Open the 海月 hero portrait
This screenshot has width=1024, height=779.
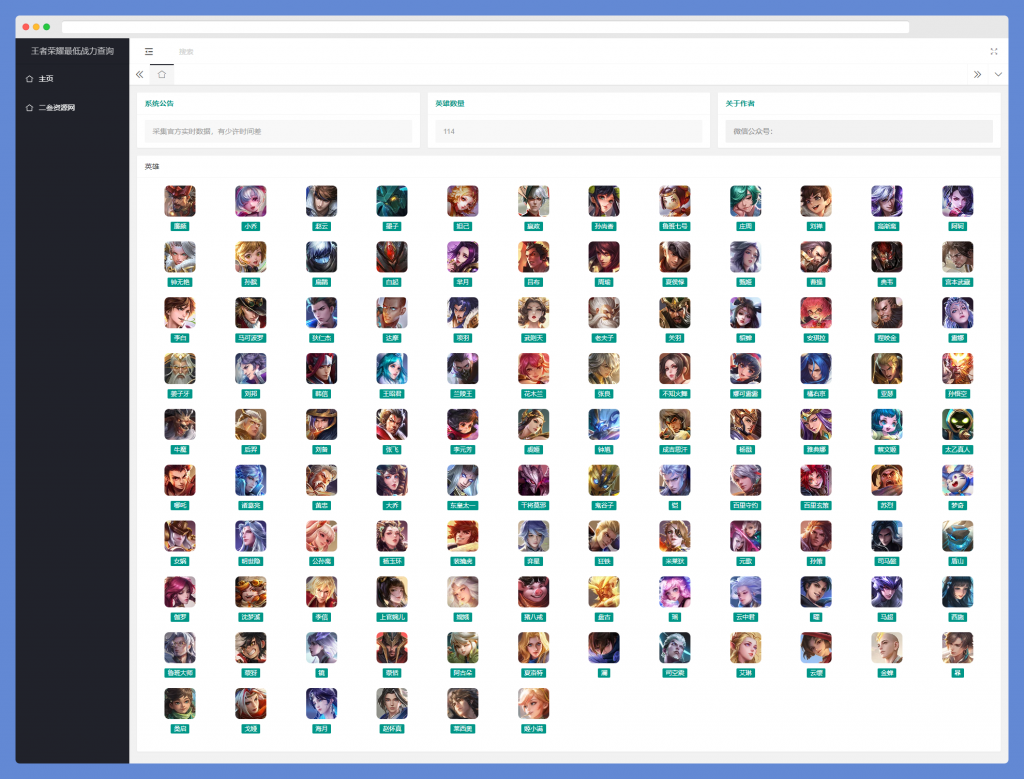(321, 703)
